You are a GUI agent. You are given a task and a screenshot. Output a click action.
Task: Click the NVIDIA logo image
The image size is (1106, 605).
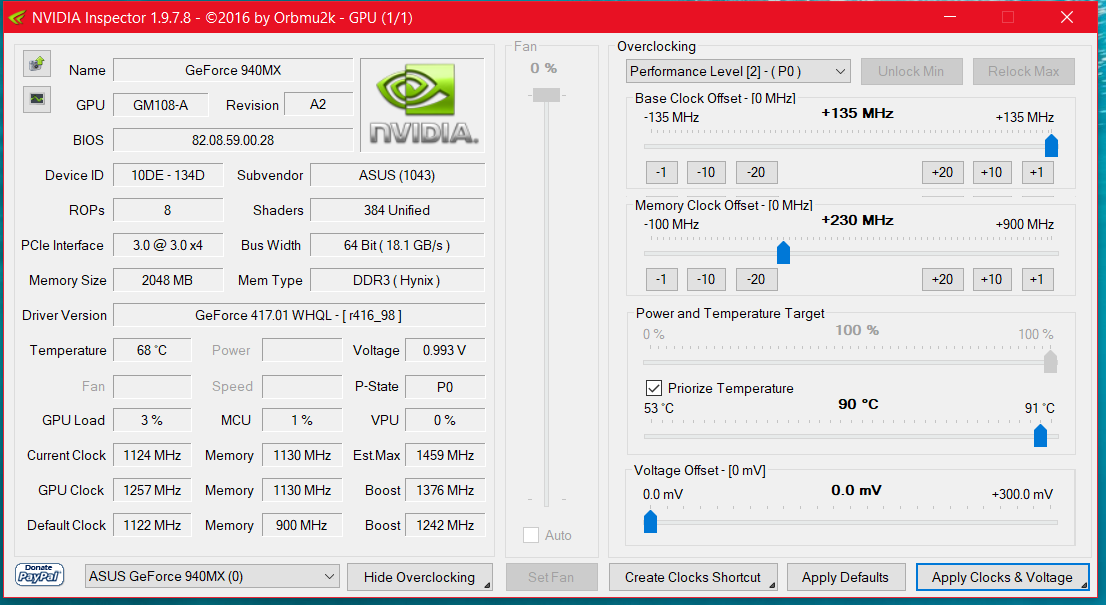pyautogui.click(x=423, y=105)
